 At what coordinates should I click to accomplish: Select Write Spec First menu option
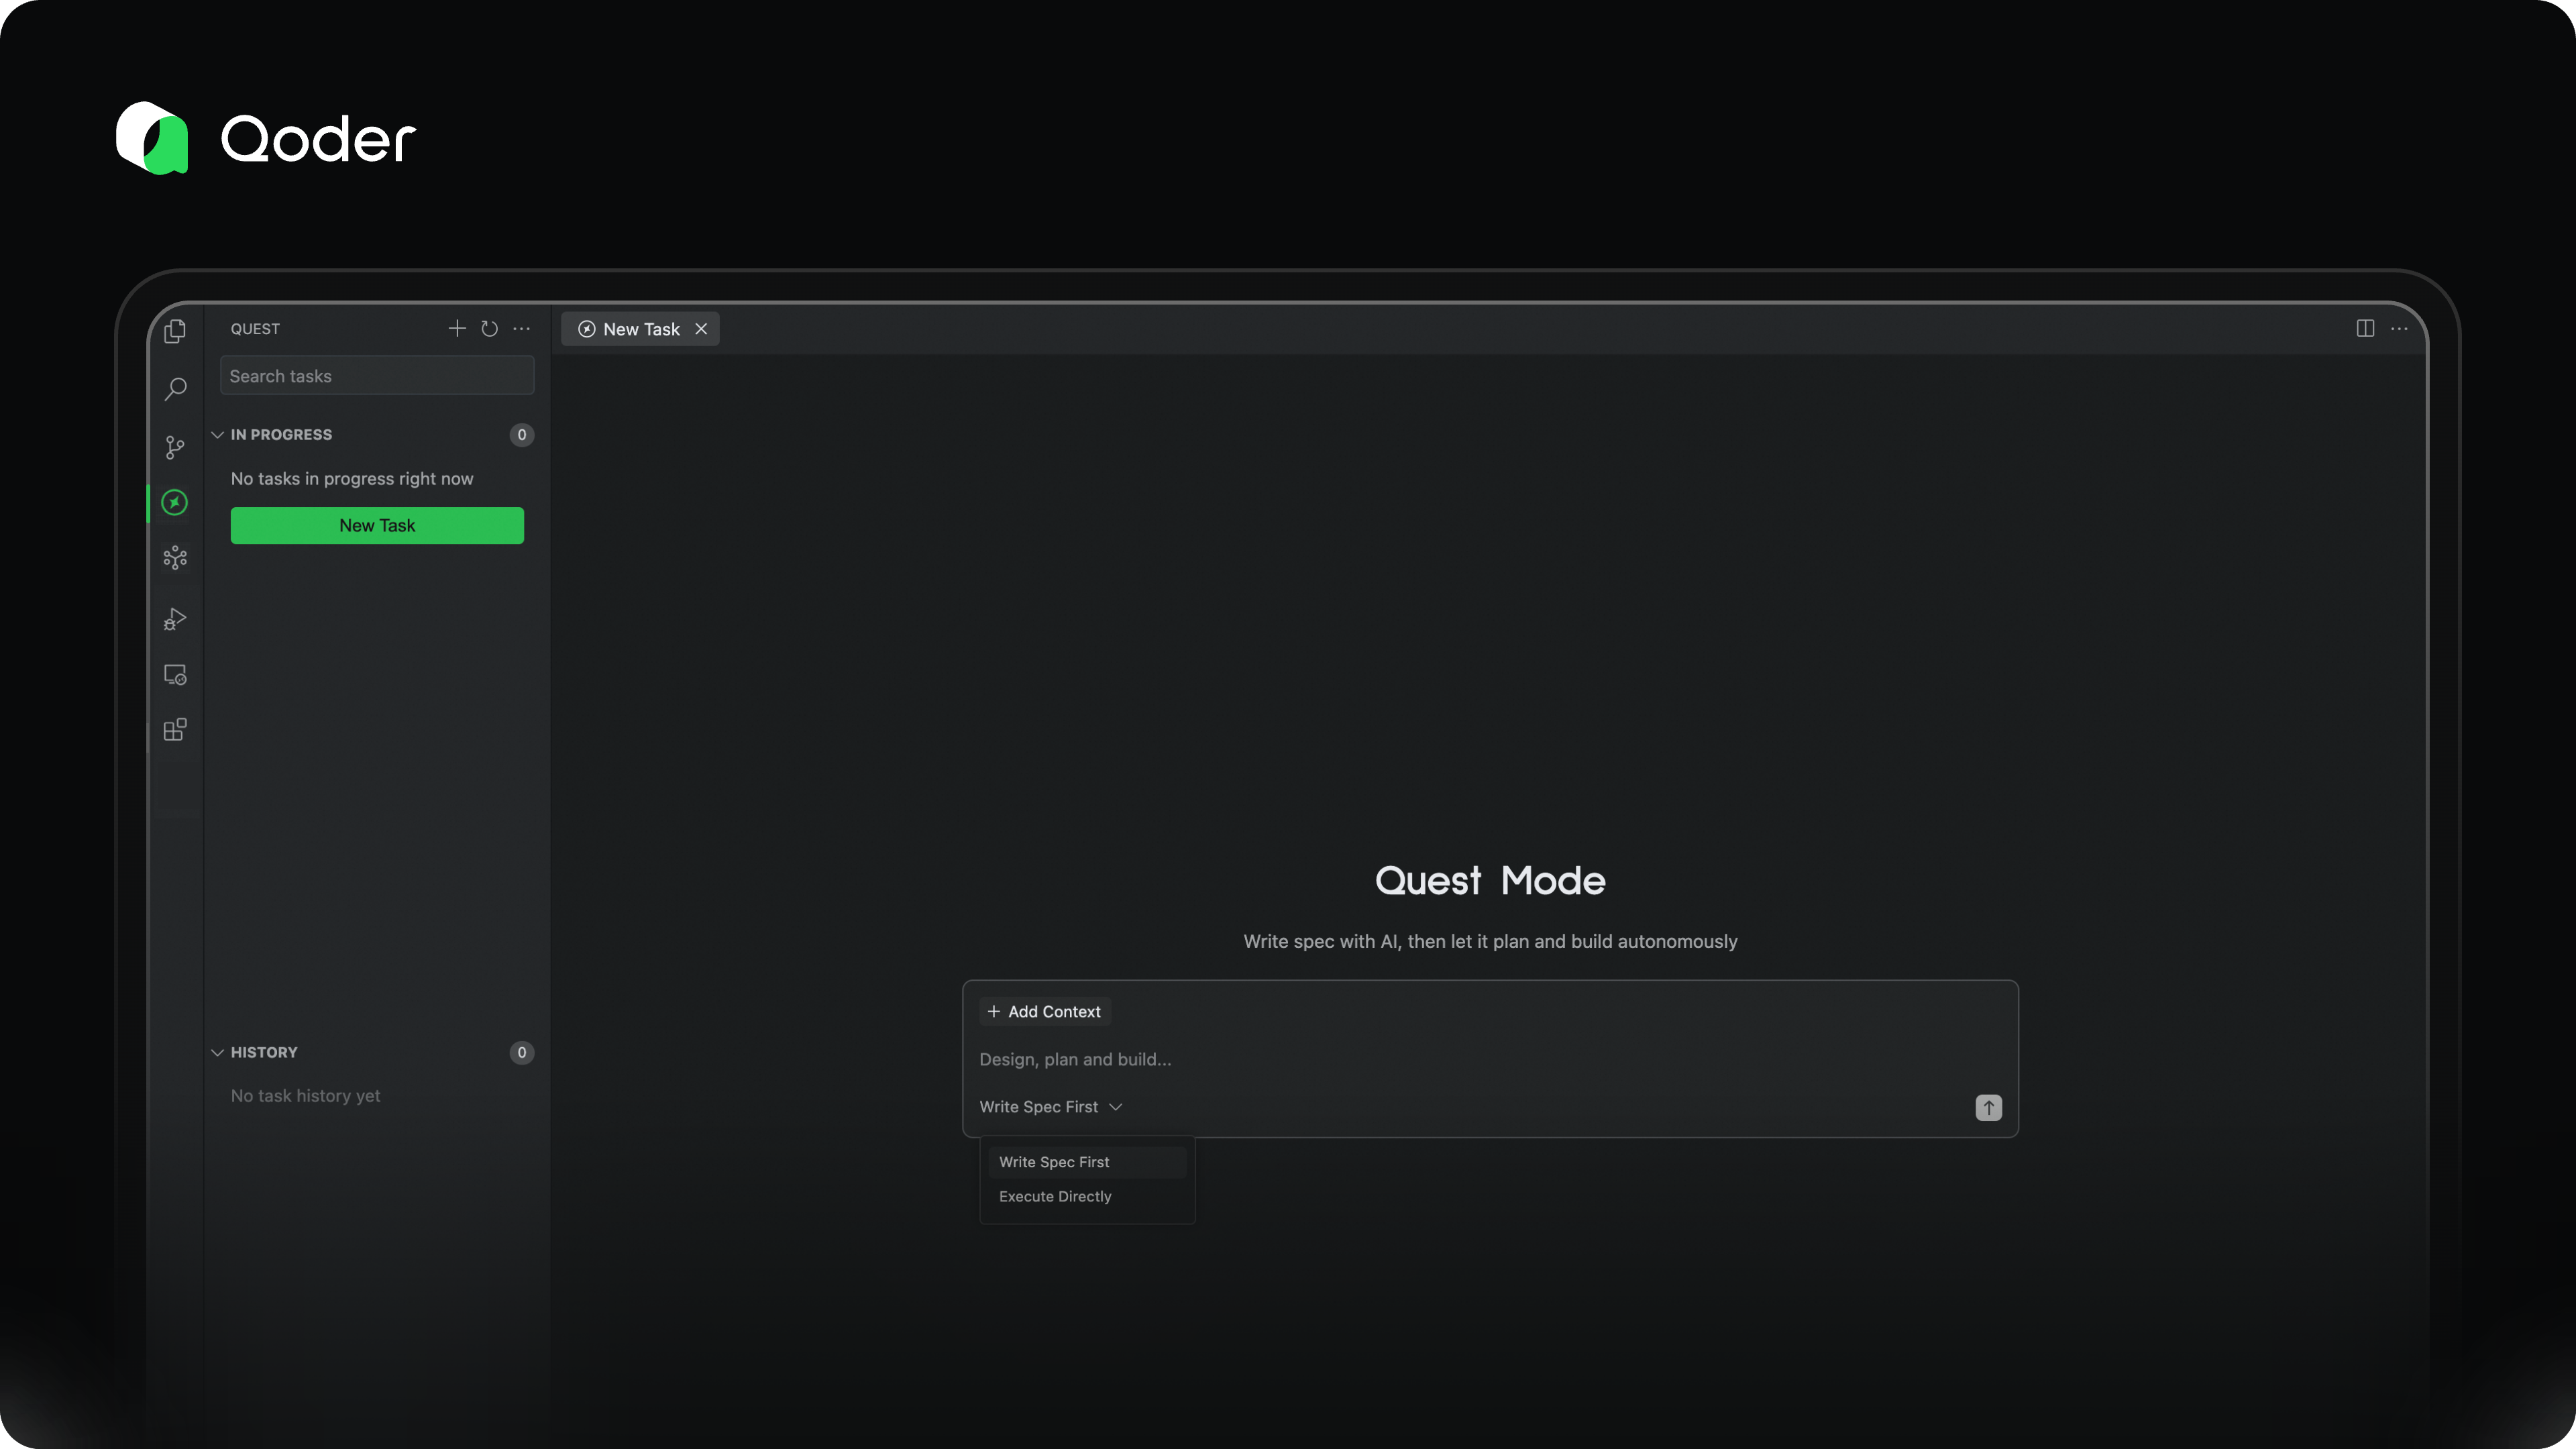(x=1054, y=1162)
